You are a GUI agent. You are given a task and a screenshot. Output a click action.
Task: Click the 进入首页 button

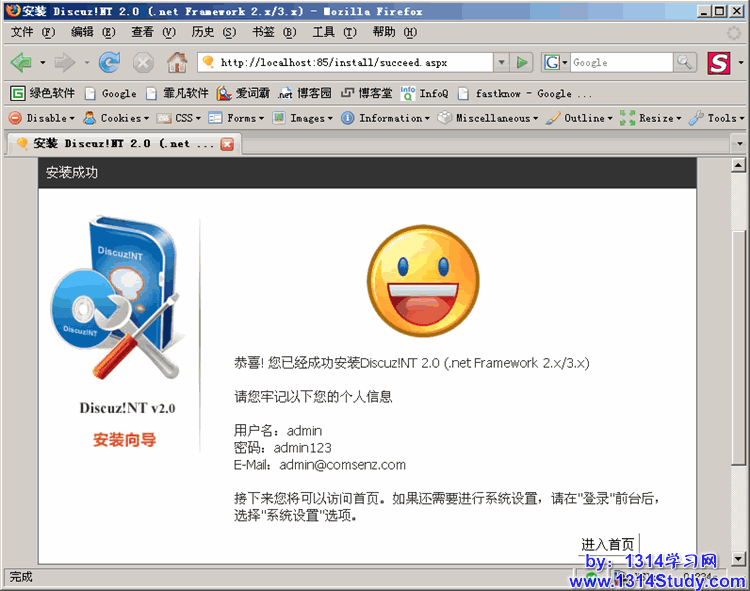pos(608,544)
